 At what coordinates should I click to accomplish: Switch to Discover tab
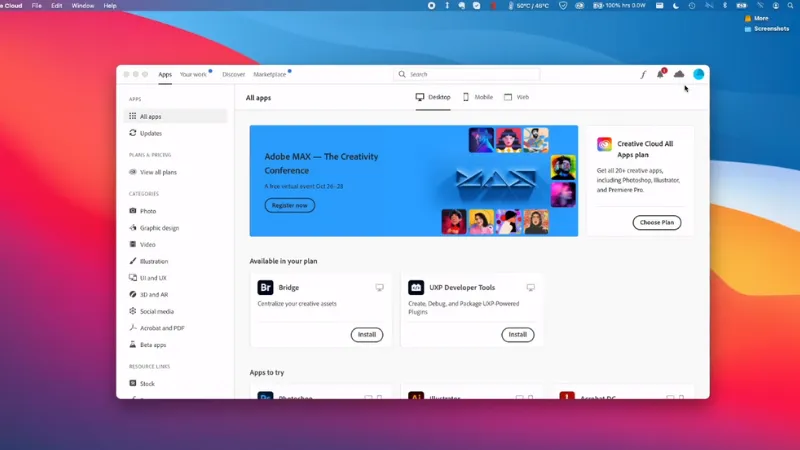[234, 74]
